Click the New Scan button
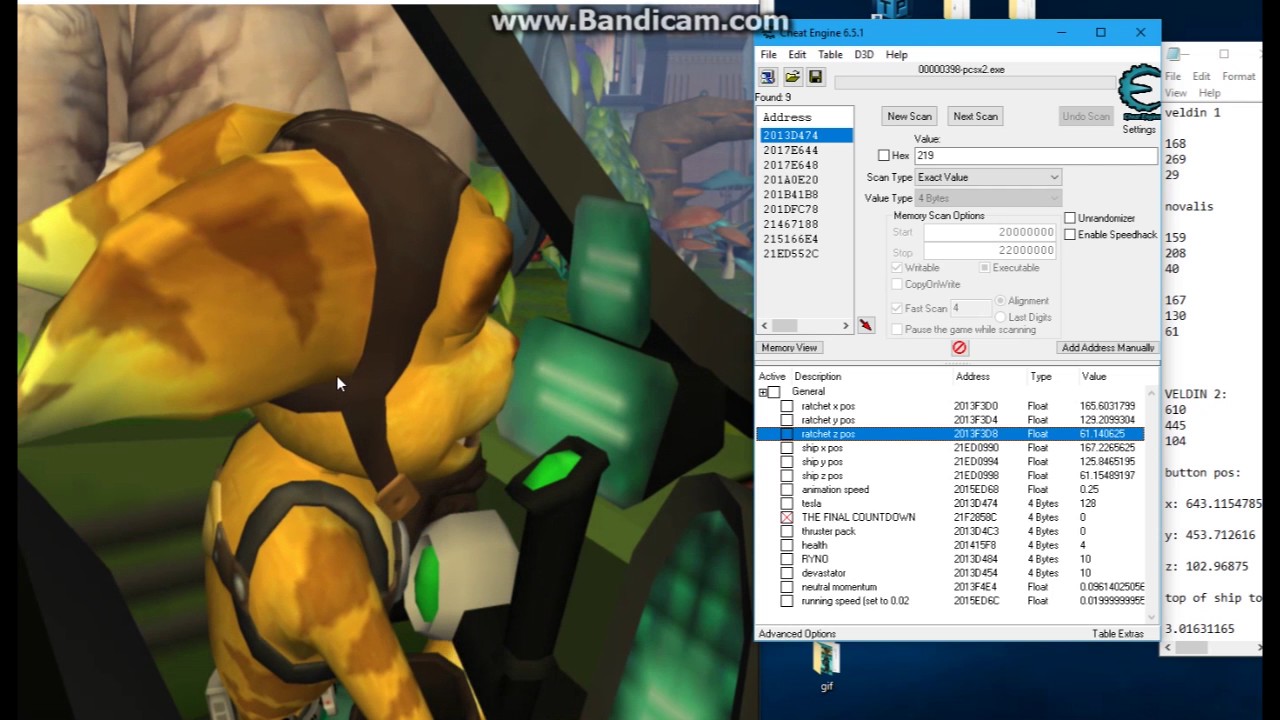 (x=909, y=116)
